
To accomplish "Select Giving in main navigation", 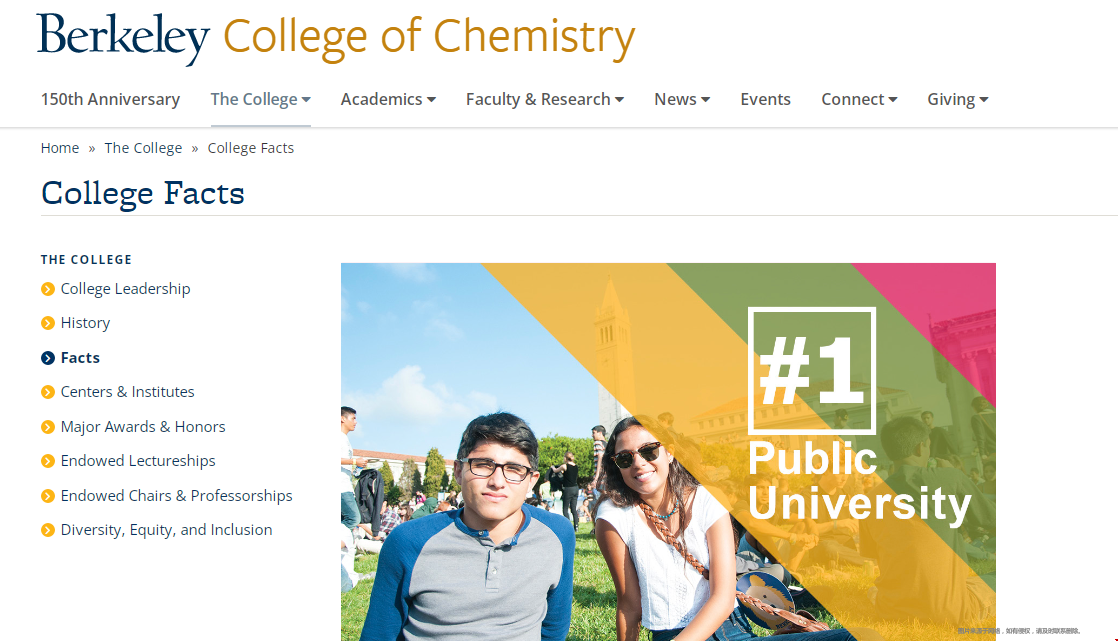I will (x=951, y=100).
